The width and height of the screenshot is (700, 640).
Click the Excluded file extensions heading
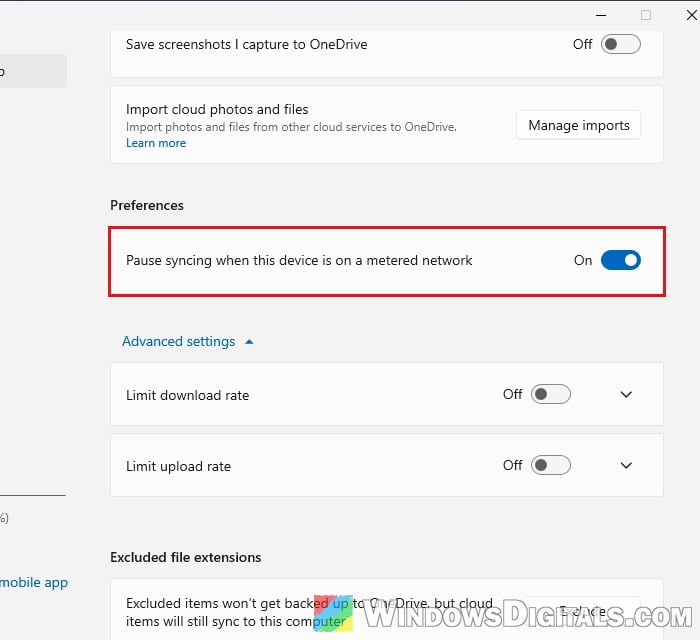186,557
